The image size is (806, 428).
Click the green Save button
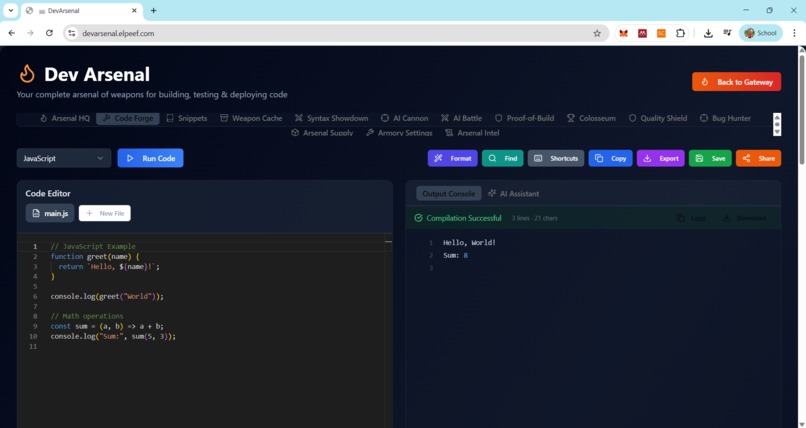point(710,158)
